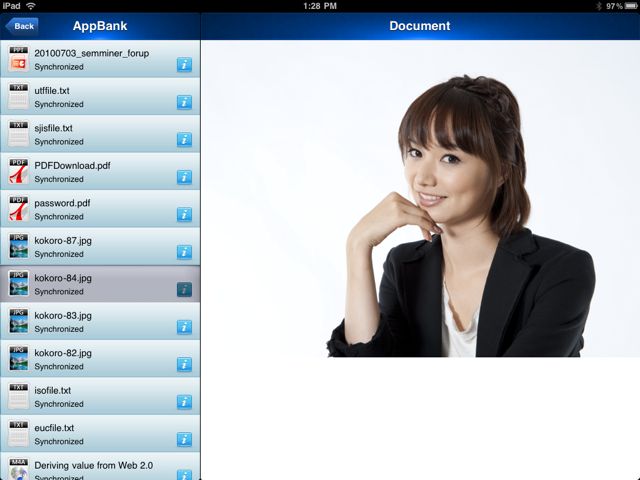Tap the 1:28 PM clock

coord(320,6)
